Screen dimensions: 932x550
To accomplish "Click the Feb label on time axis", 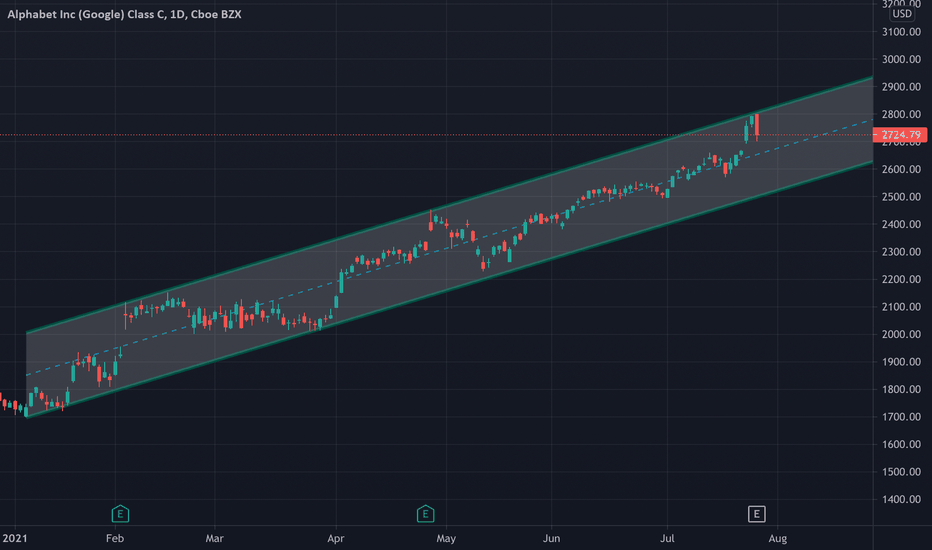I will click(115, 538).
